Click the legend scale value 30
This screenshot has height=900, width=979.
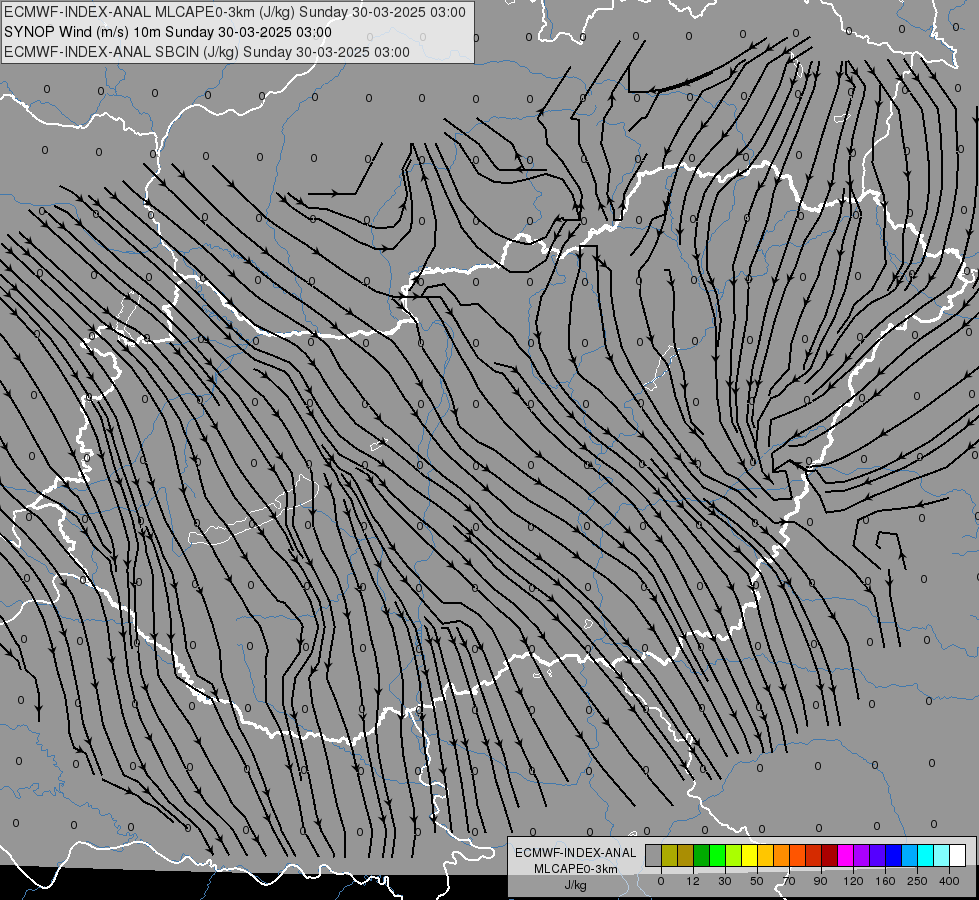tap(725, 881)
